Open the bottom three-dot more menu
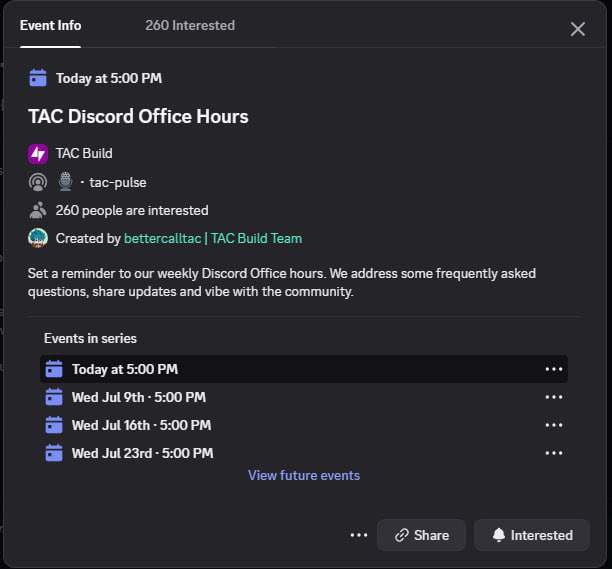 coord(359,535)
